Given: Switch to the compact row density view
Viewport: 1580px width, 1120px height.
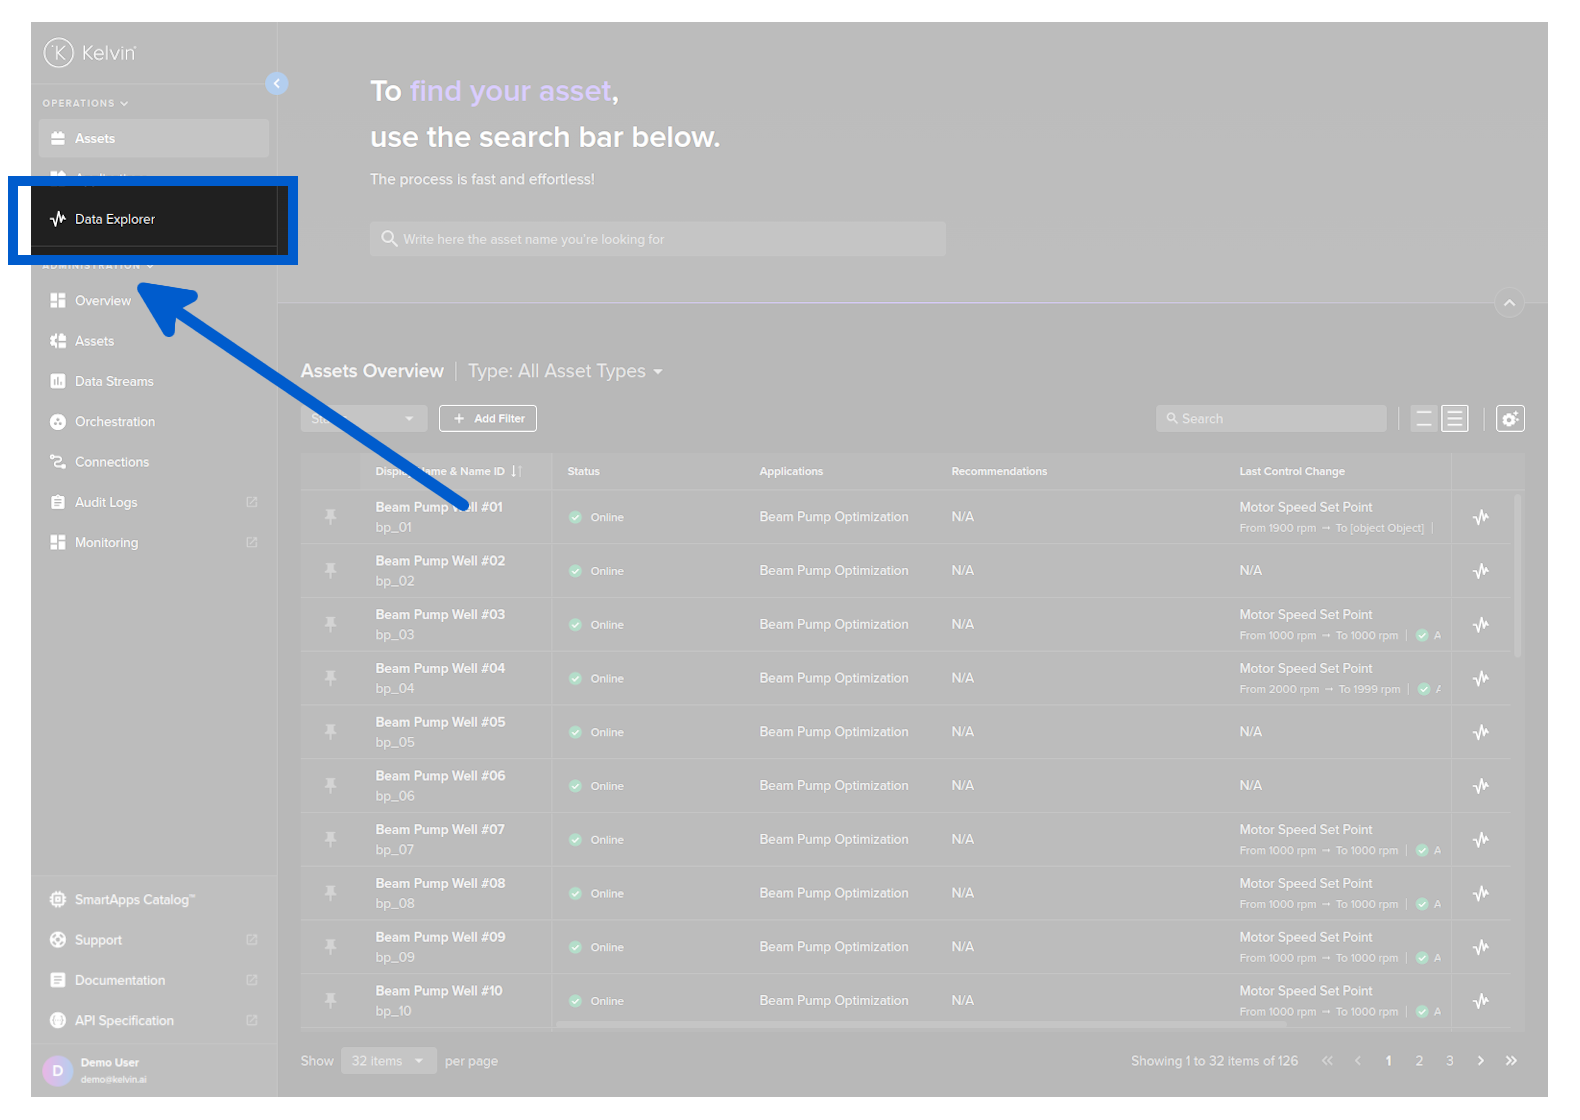Looking at the screenshot, I should coord(1424,419).
